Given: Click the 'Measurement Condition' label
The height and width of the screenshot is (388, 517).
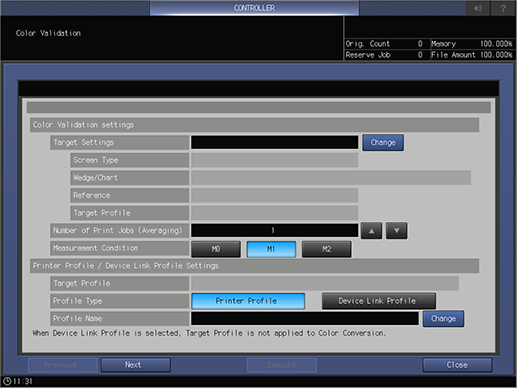Looking at the screenshot, I should tap(120, 248).
